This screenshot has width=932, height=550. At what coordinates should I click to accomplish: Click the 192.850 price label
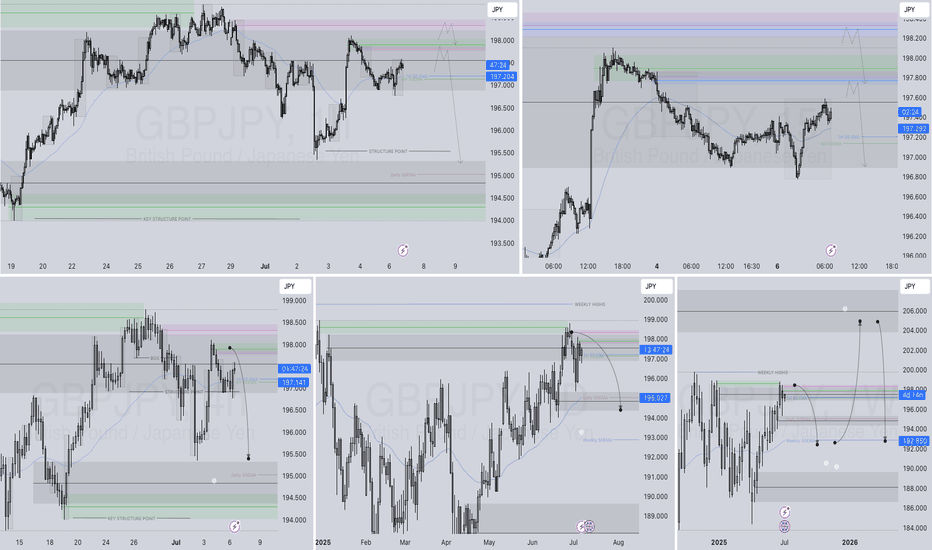(913, 441)
